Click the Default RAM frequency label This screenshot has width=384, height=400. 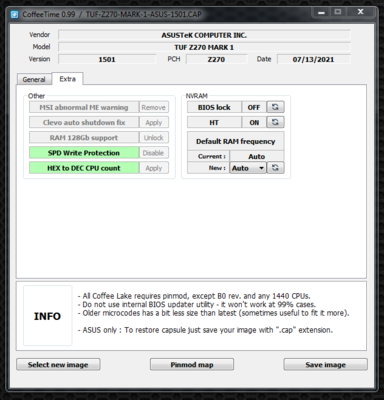pos(236,141)
